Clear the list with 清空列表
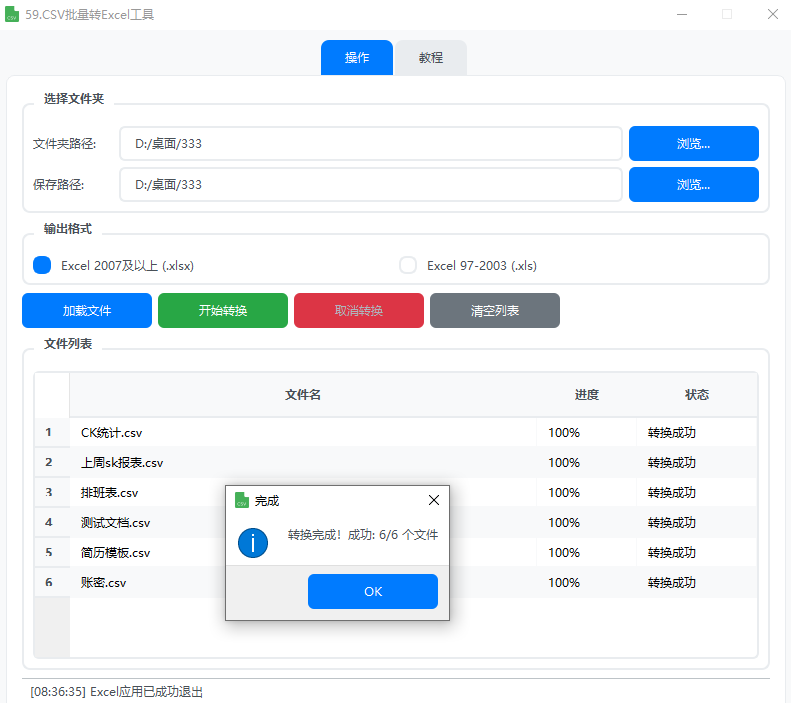 tap(495, 311)
